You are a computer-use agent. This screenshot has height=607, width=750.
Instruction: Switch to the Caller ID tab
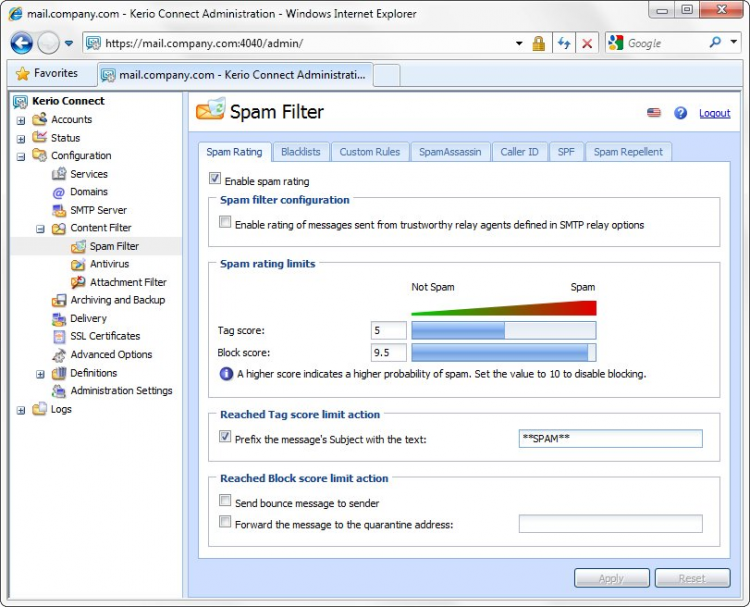pyautogui.click(x=519, y=152)
